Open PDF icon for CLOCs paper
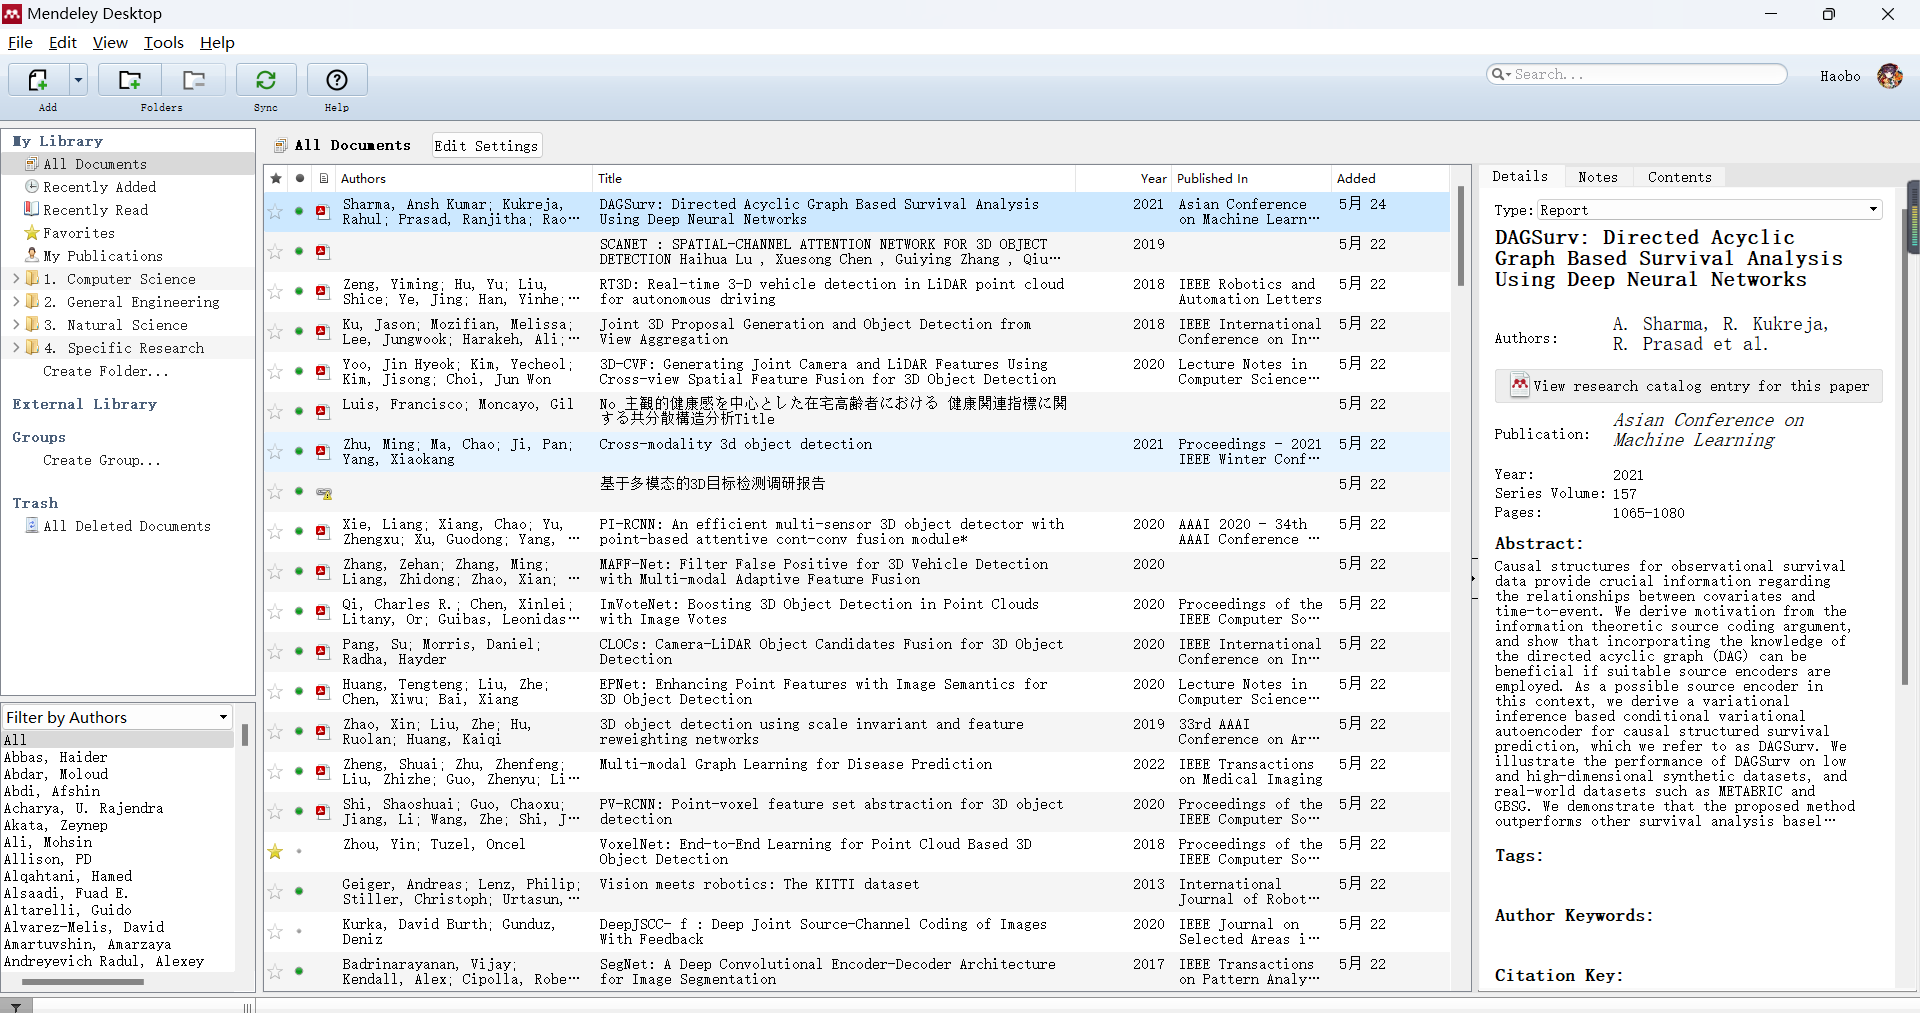This screenshot has height=1013, width=1920. click(x=323, y=652)
